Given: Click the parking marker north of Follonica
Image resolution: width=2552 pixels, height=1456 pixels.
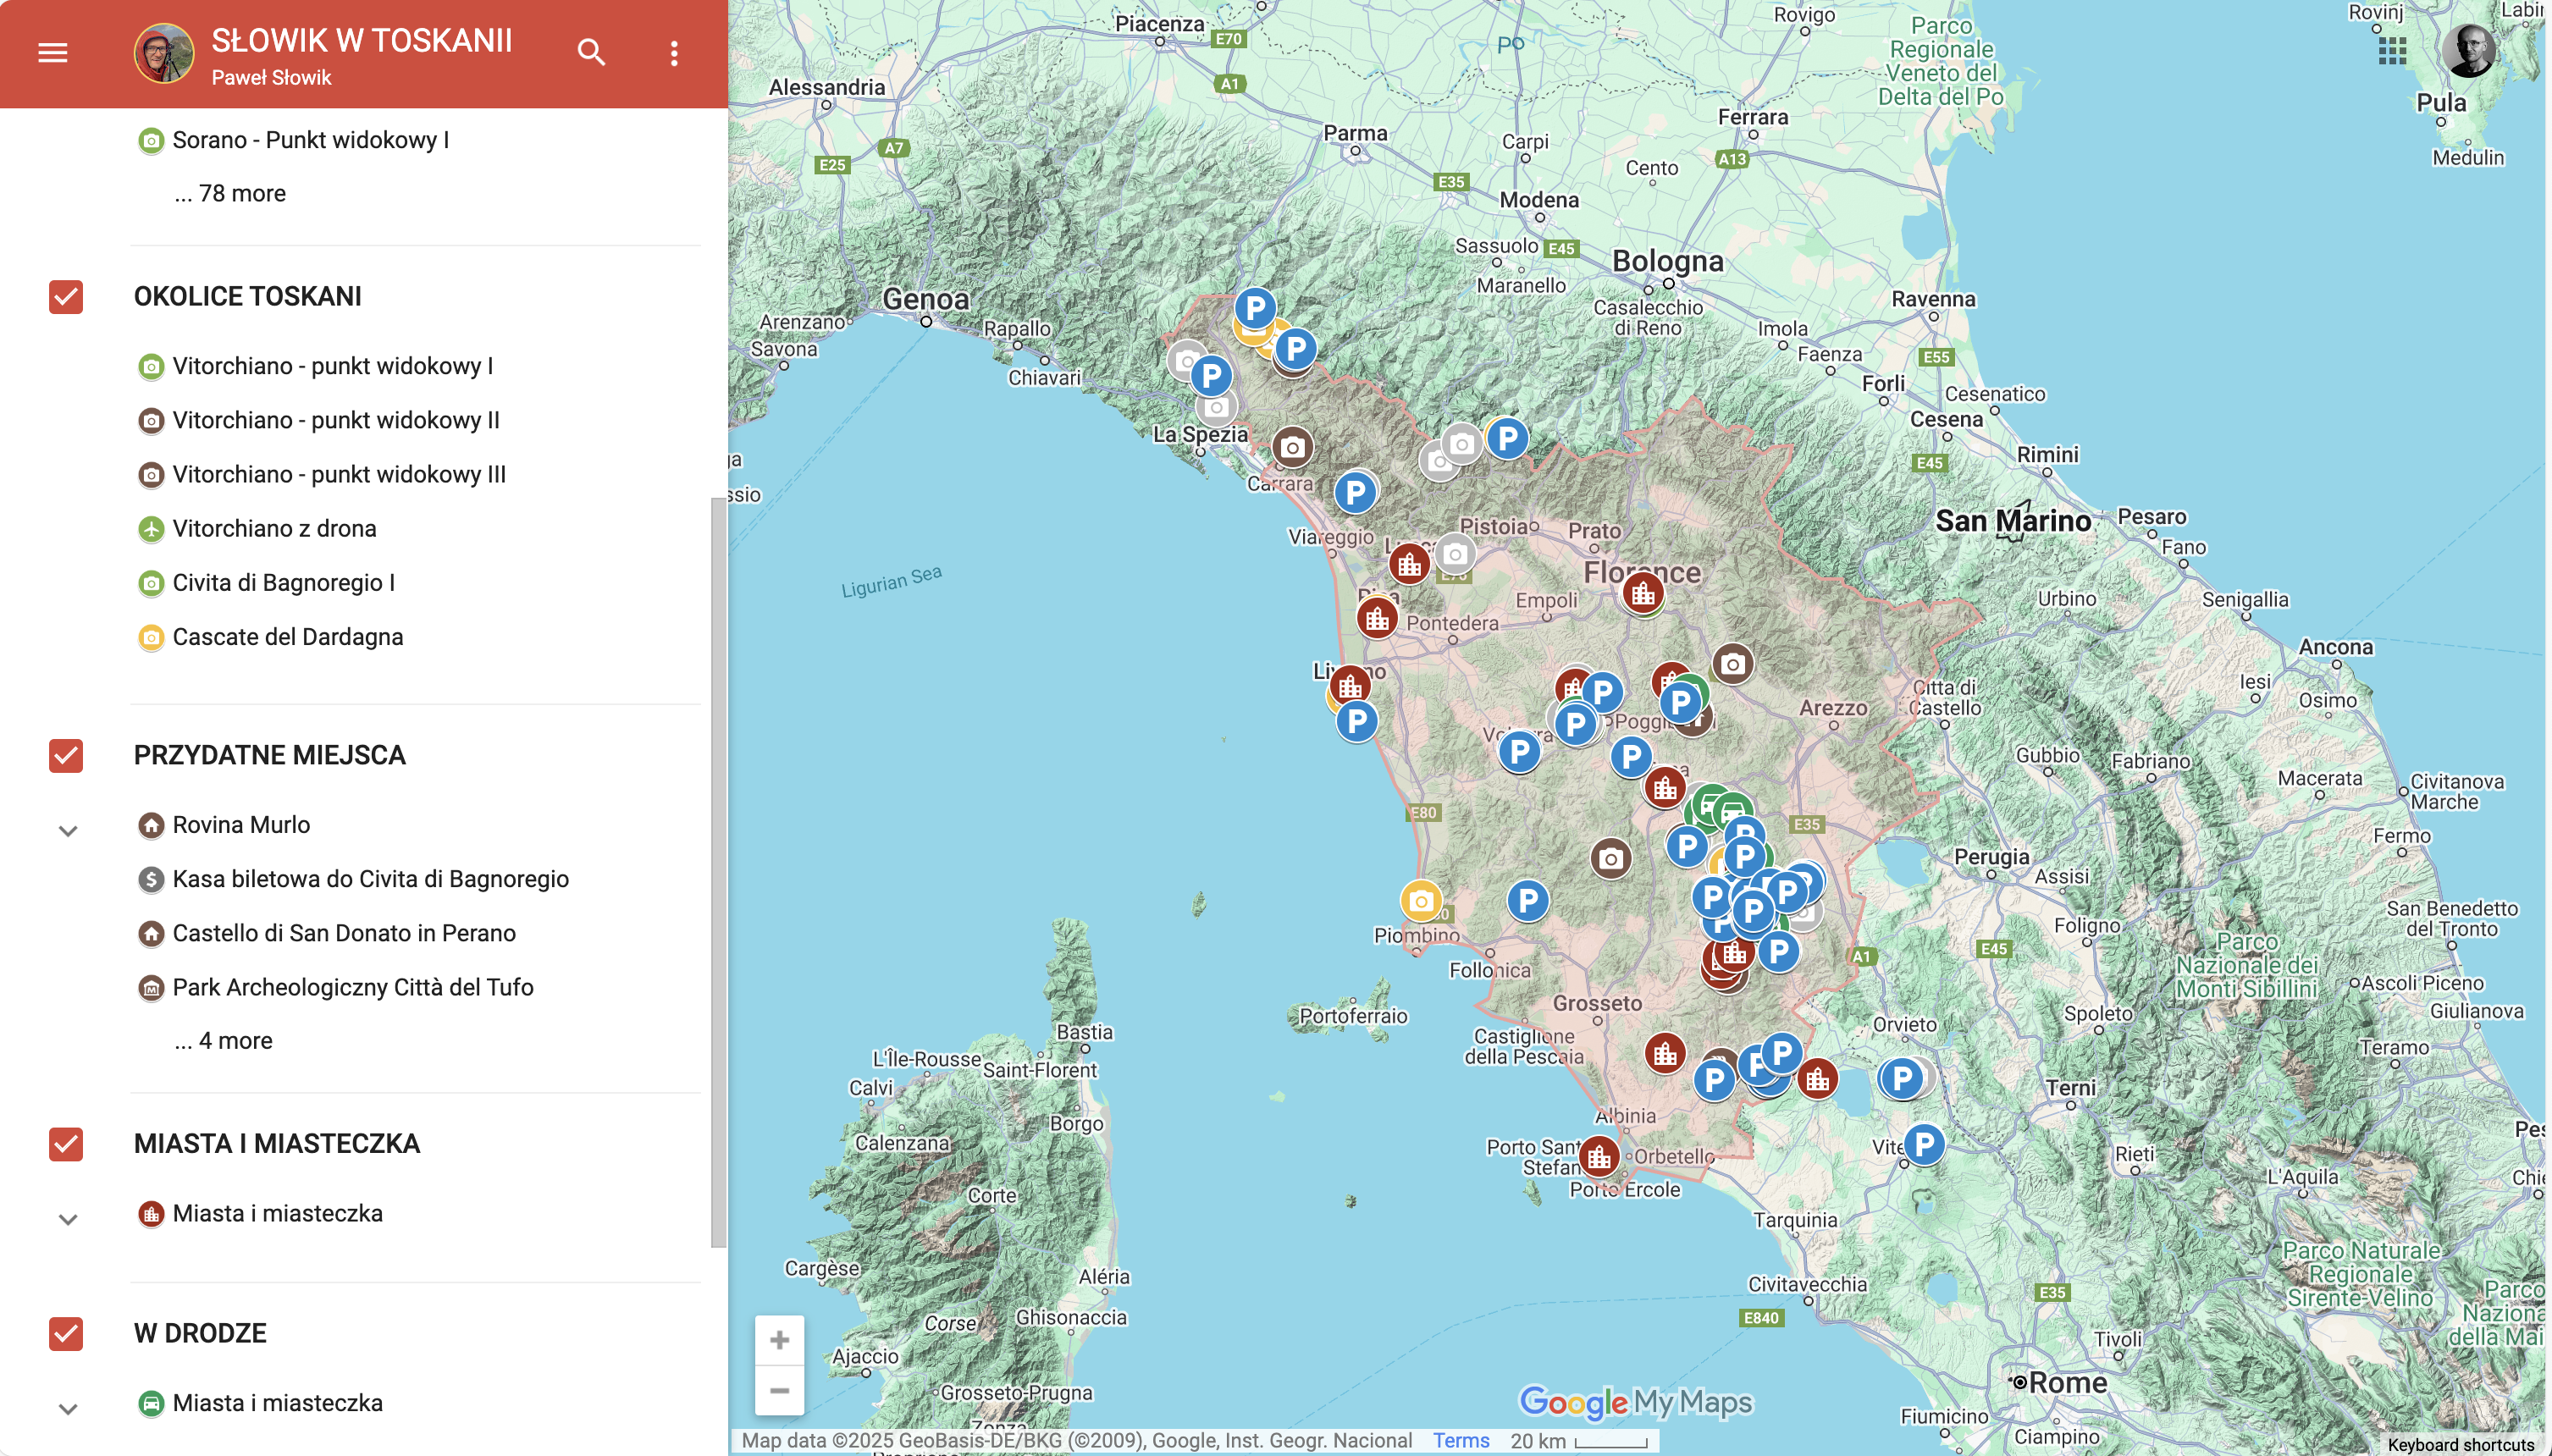Looking at the screenshot, I should (x=1527, y=901).
